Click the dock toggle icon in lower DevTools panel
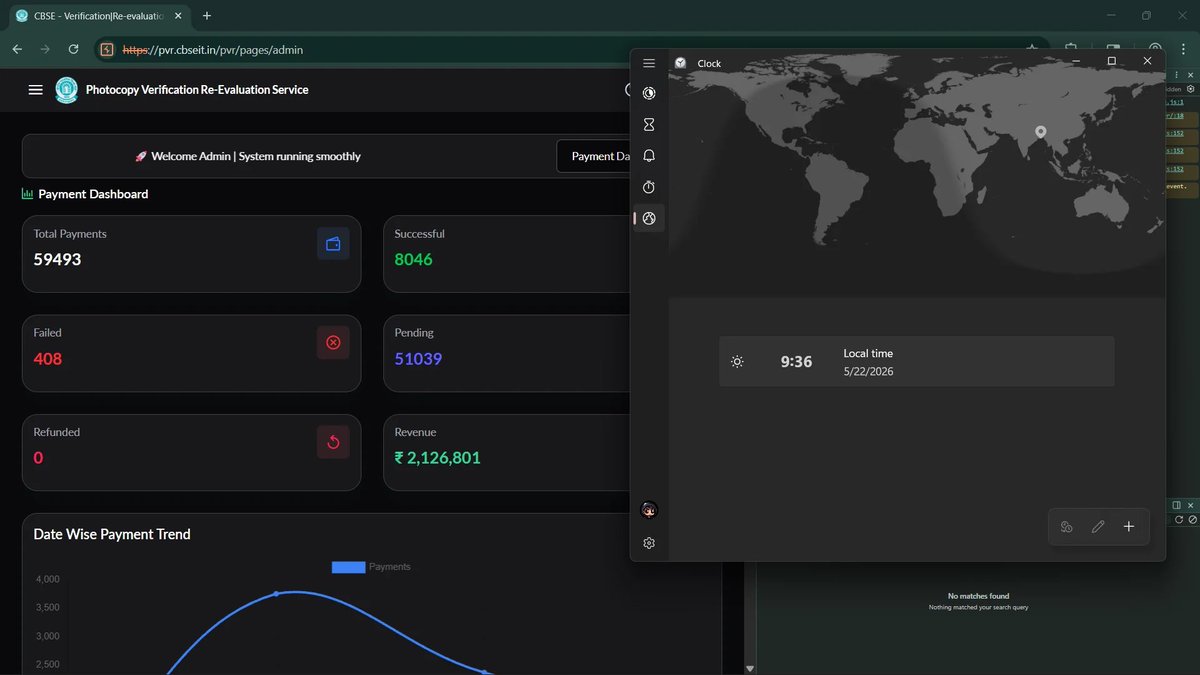Image resolution: width=1200 pixels, height=675 pixels. 1177,506
